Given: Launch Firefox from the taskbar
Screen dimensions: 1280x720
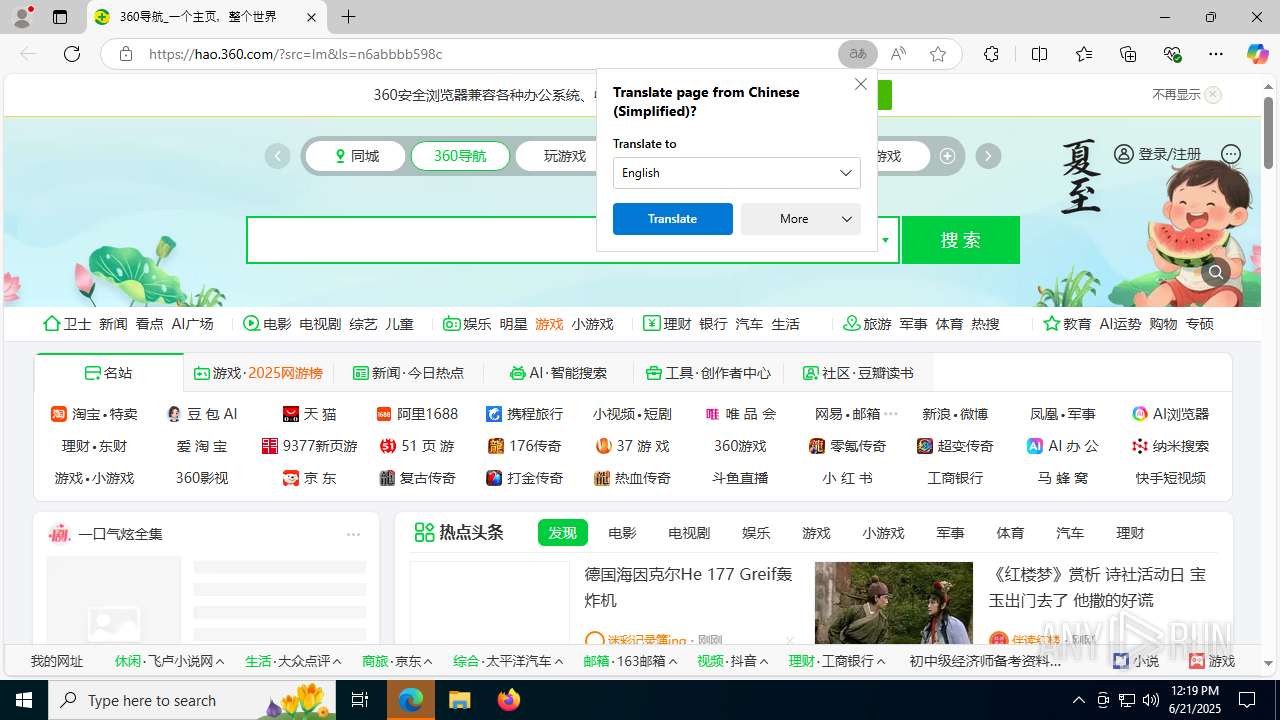Looking at the screenshot, I should click(x=509, y=700).
